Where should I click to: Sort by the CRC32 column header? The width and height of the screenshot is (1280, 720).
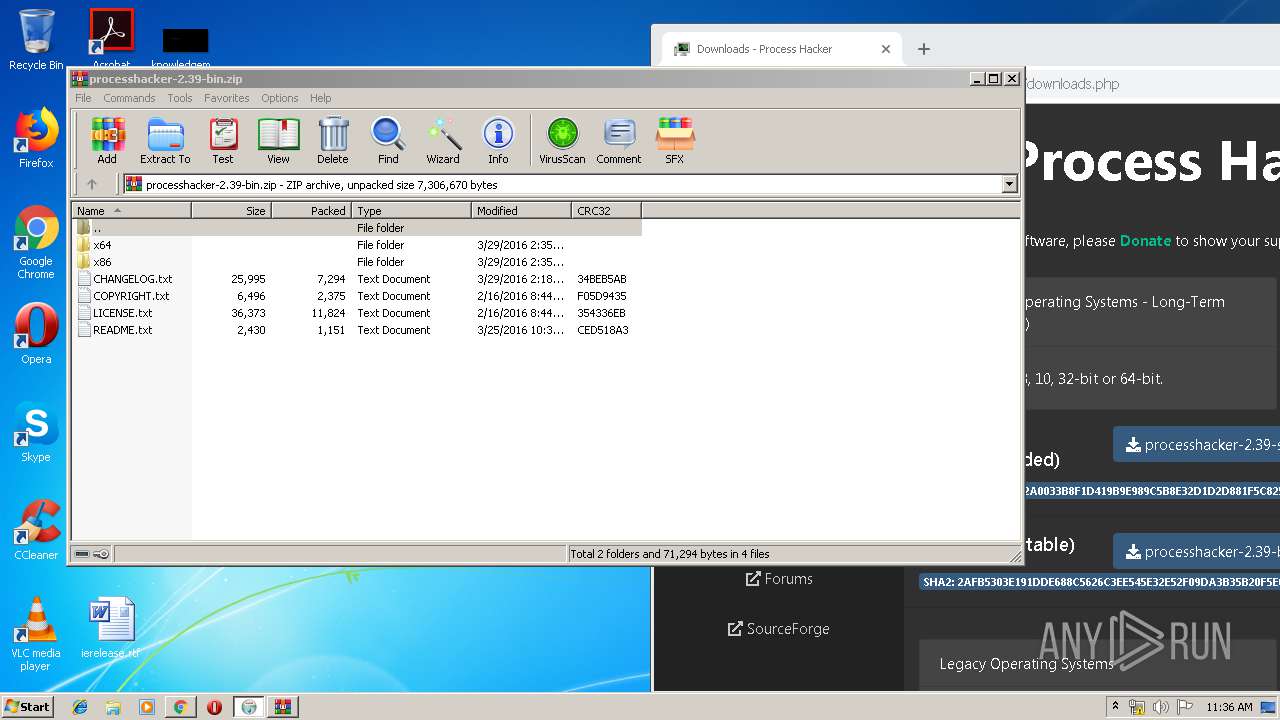[x=606, y=210]
